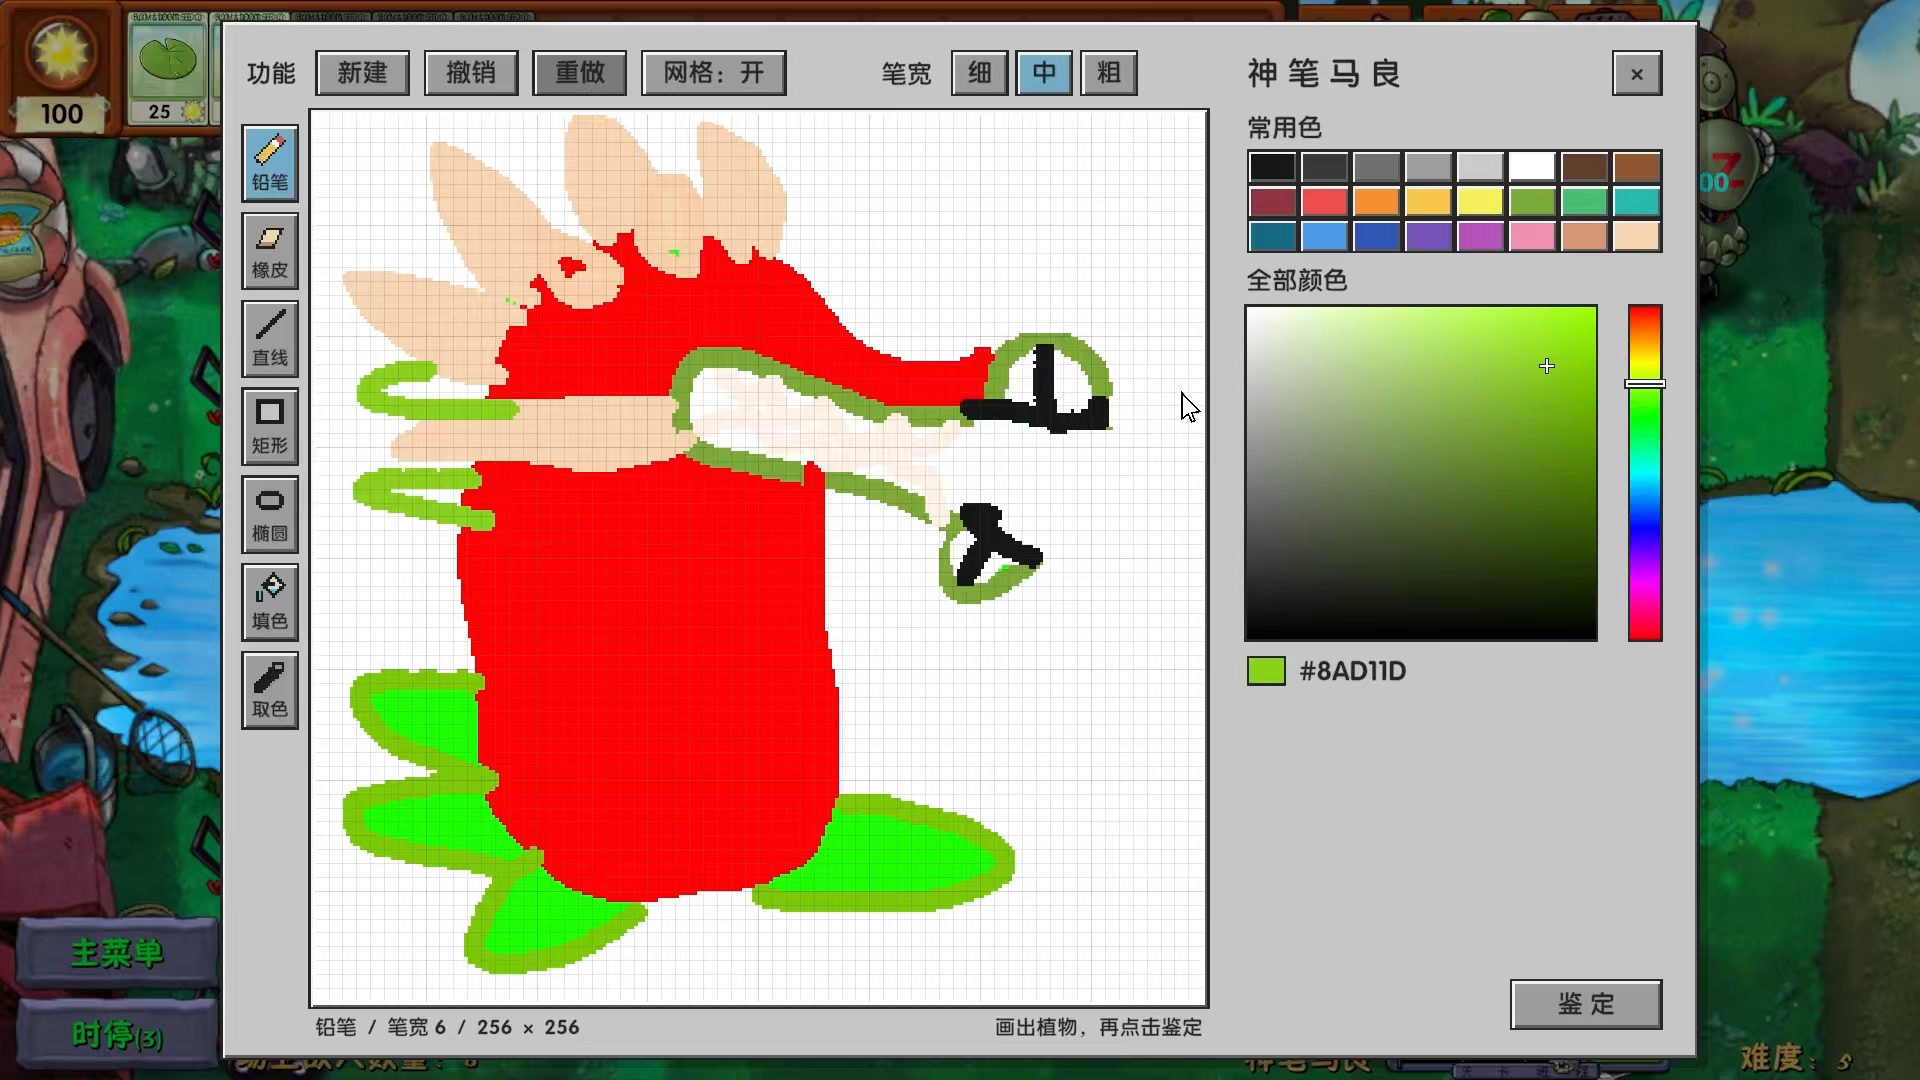Pick the light blue swatch in third row
This screenshot has width=1920, height=1080.
[1324, 236]
